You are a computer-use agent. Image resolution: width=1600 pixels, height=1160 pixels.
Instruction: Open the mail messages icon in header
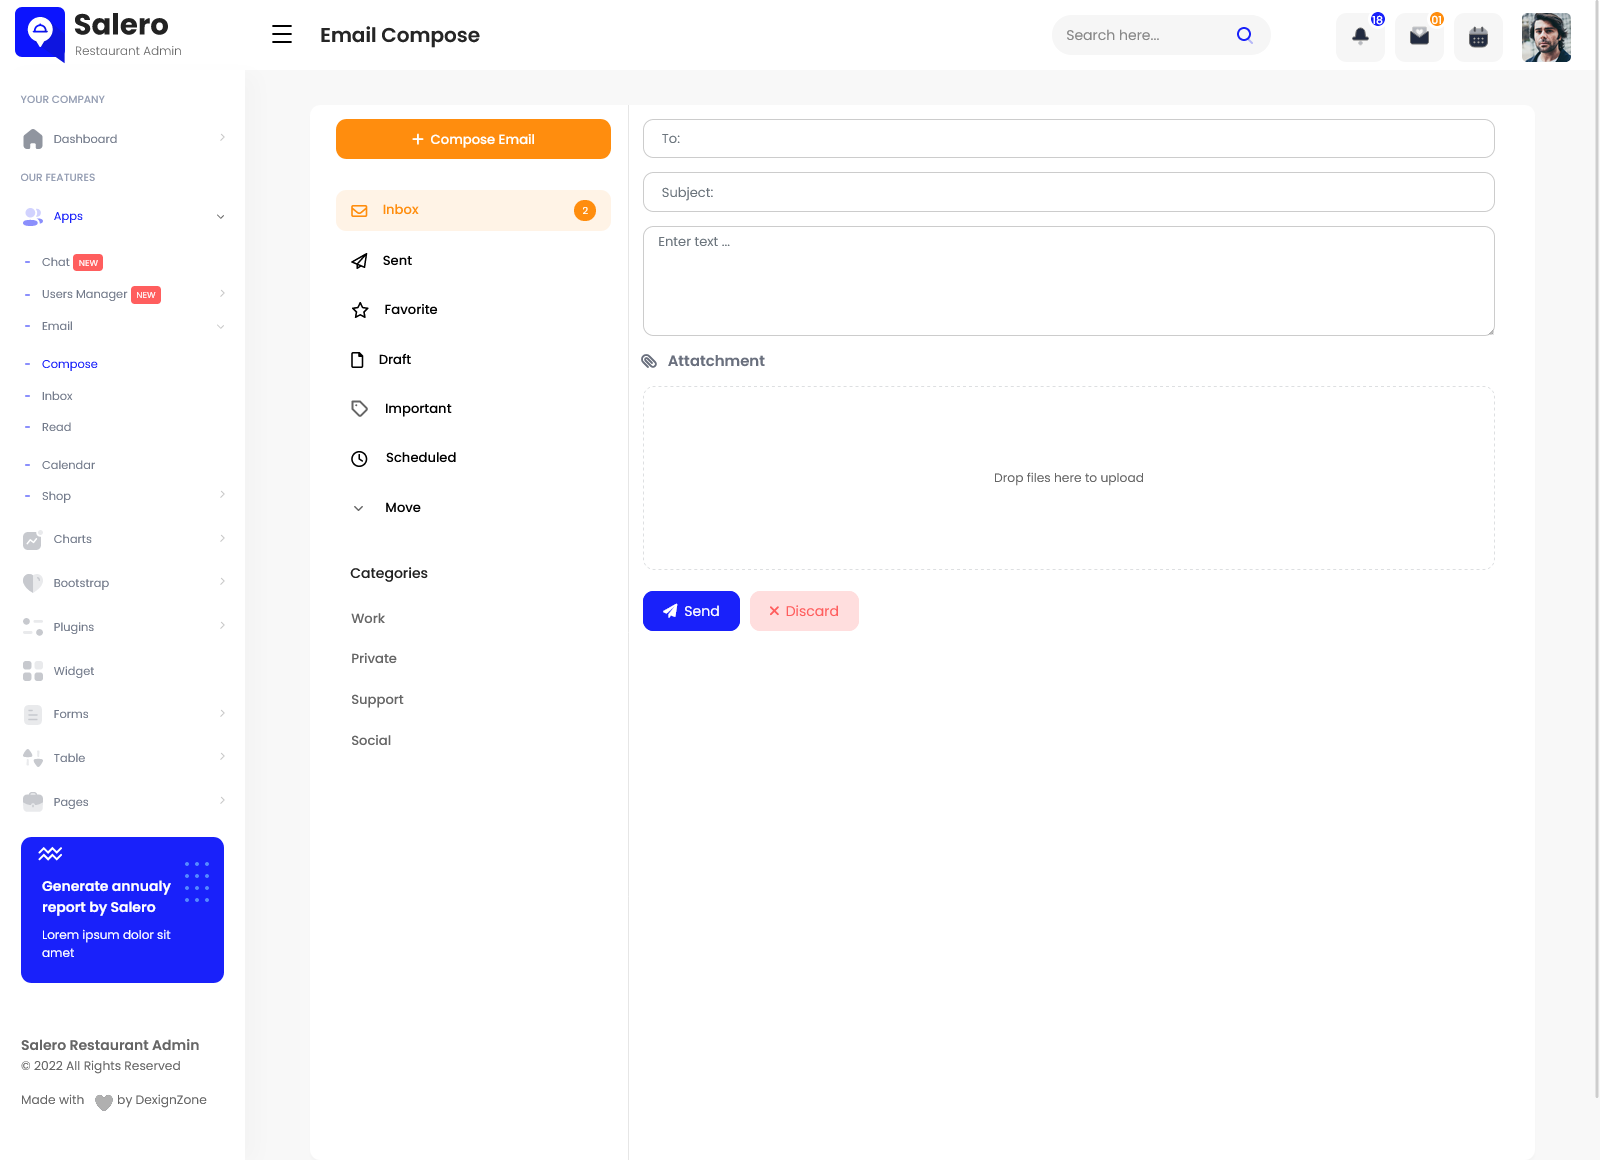[1419, 37]
